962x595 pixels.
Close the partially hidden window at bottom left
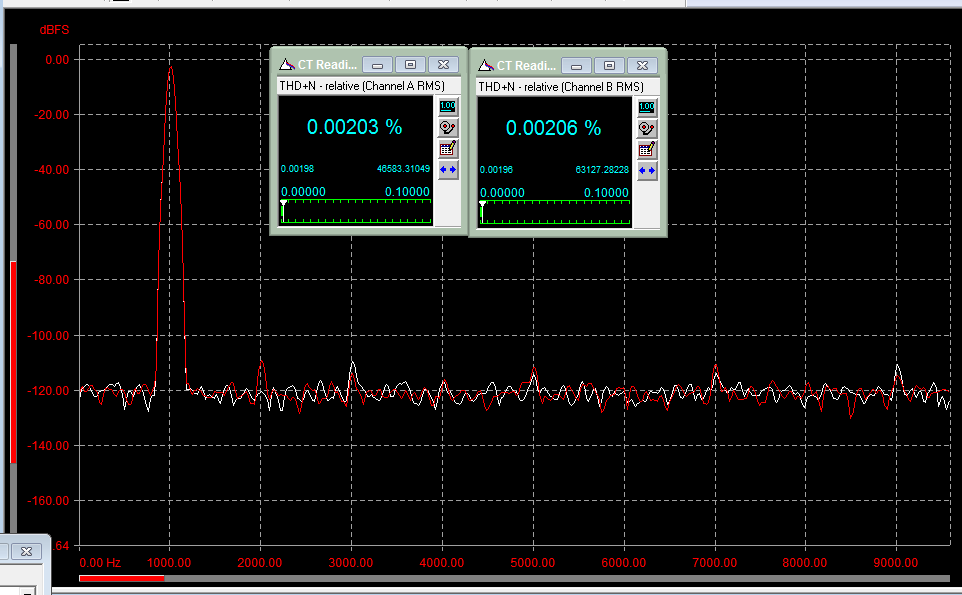(x=26, y=551)
